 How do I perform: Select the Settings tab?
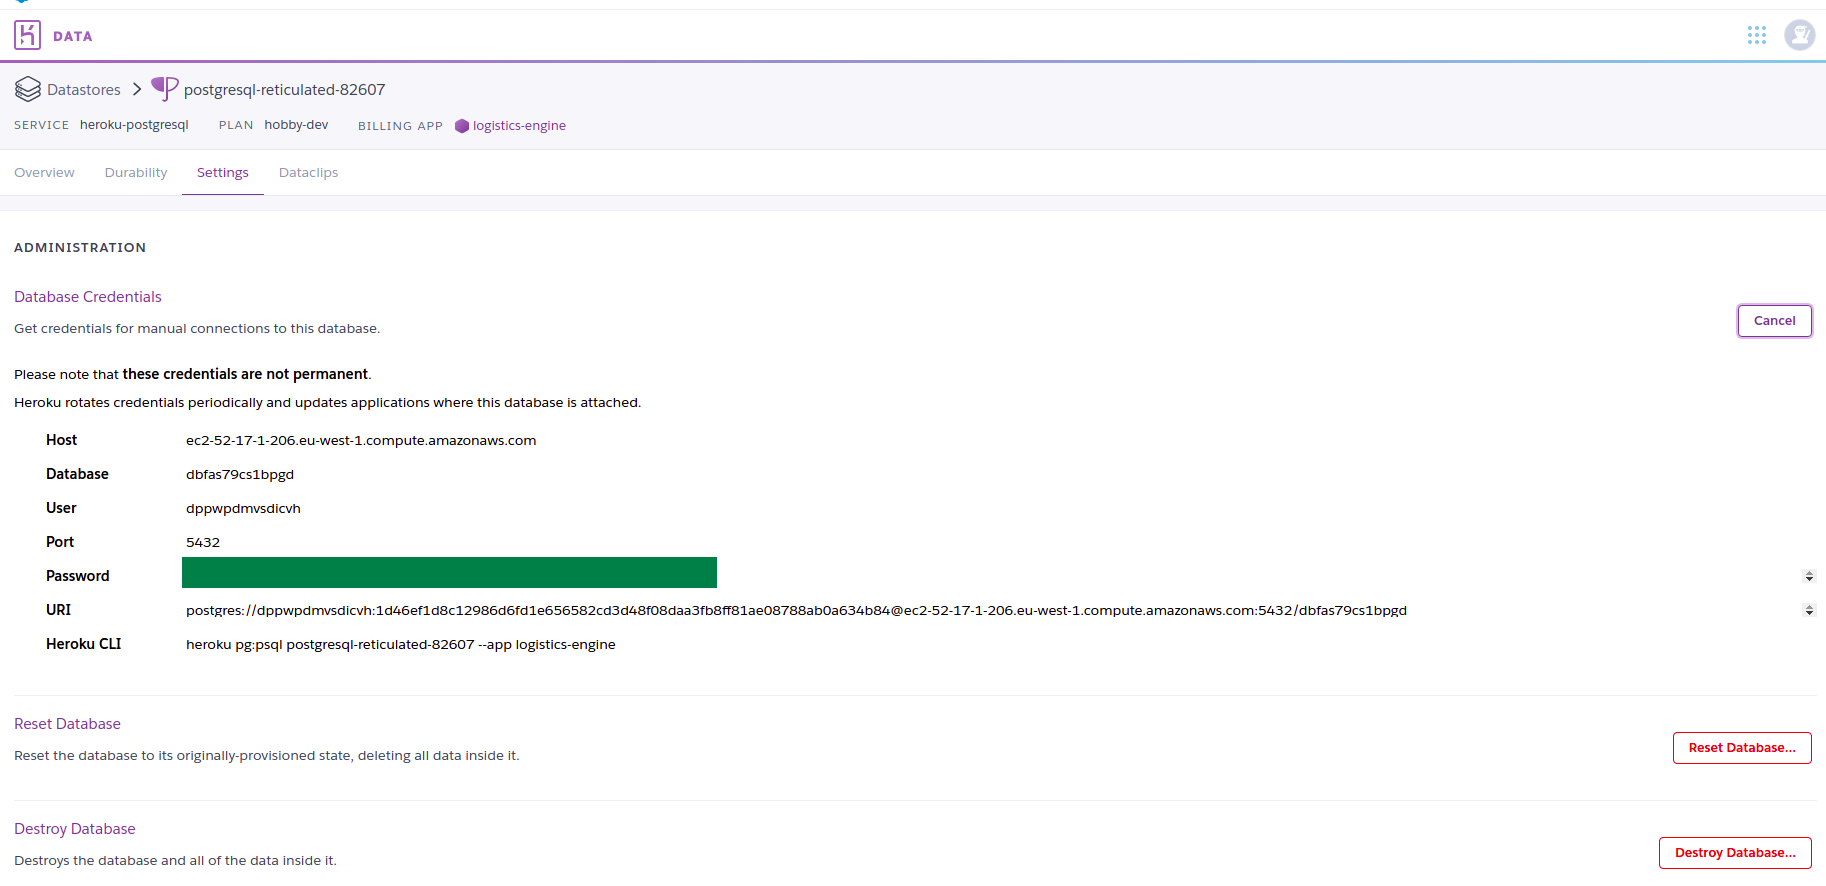[223, 173]
